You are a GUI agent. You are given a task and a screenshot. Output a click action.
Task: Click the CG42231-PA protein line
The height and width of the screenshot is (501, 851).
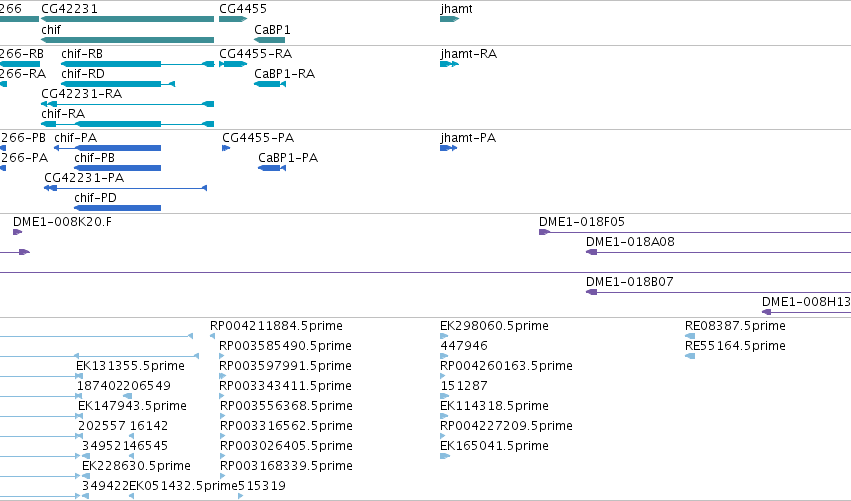coord(125,188)
